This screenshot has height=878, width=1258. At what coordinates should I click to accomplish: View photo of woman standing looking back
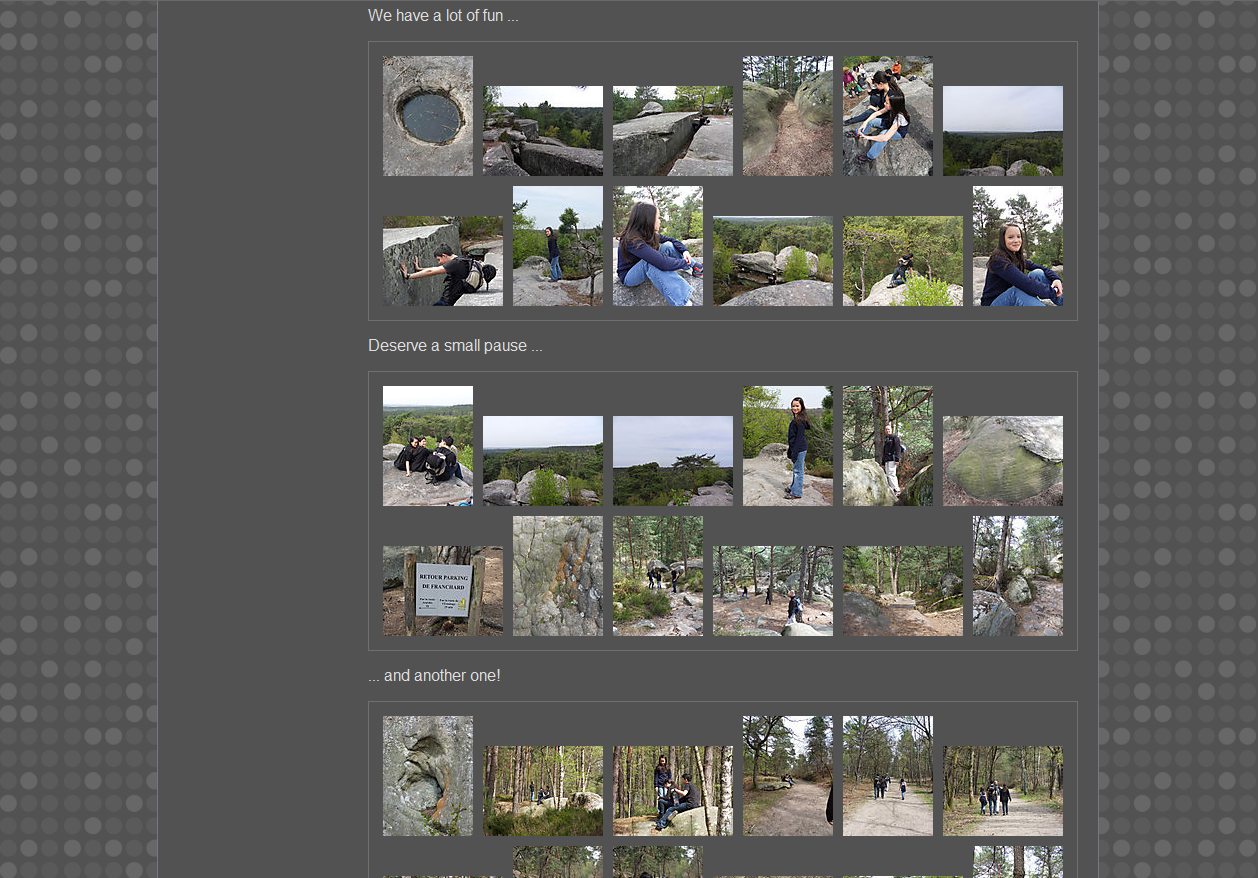point(787,446)
